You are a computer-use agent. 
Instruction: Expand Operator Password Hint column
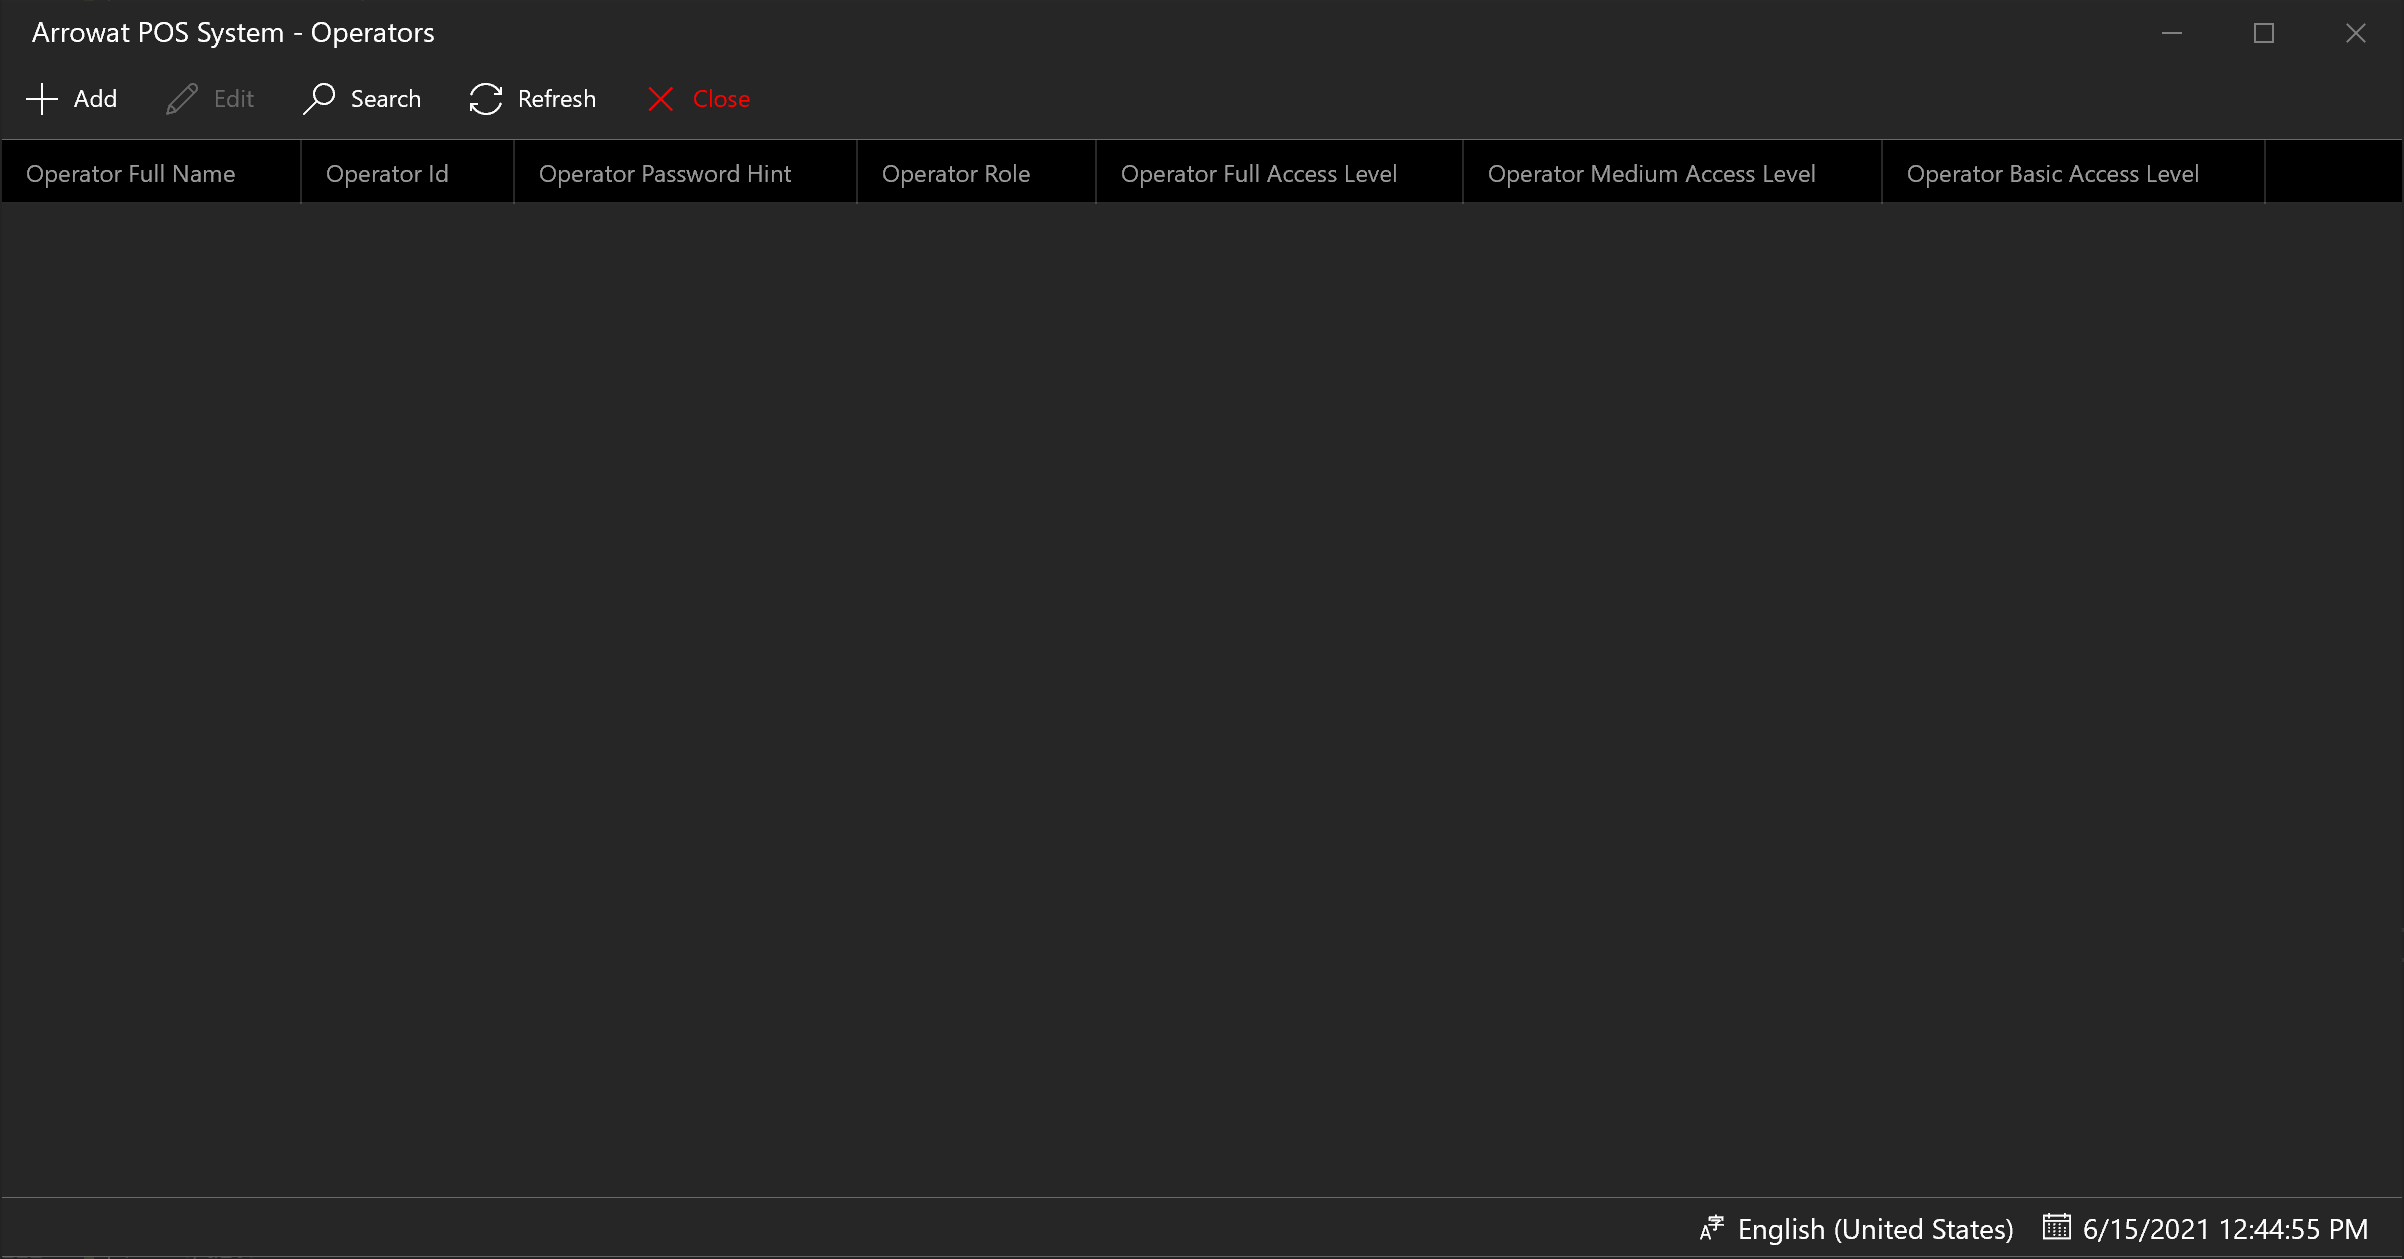[x=859, y=172]
